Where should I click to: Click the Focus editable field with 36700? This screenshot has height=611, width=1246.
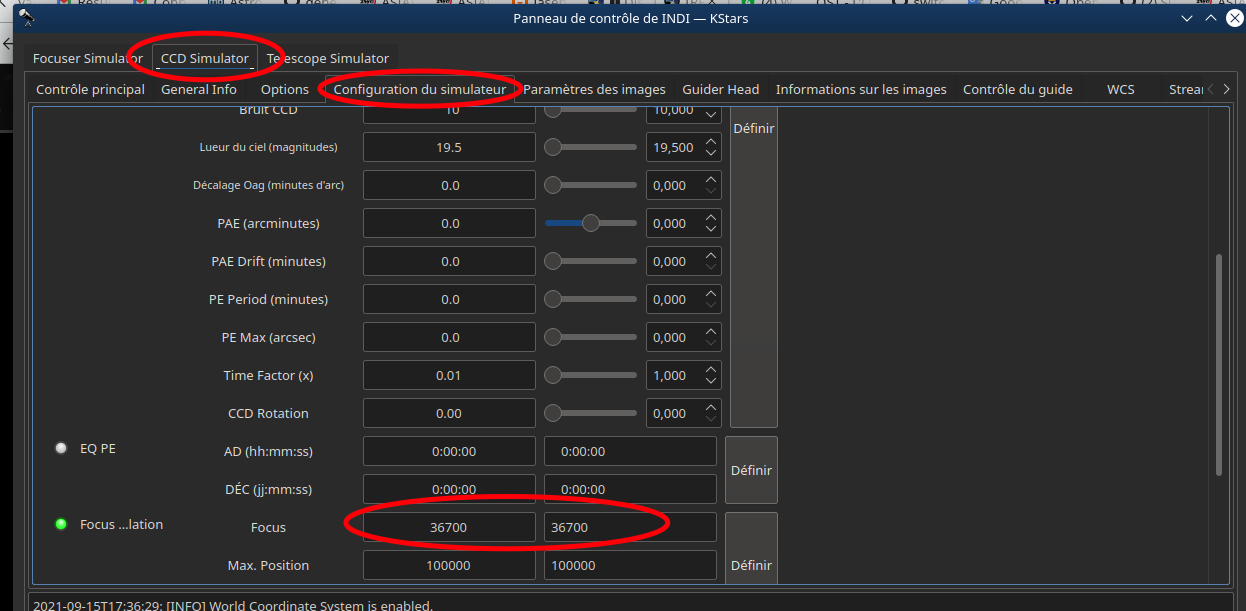[630, 527]
